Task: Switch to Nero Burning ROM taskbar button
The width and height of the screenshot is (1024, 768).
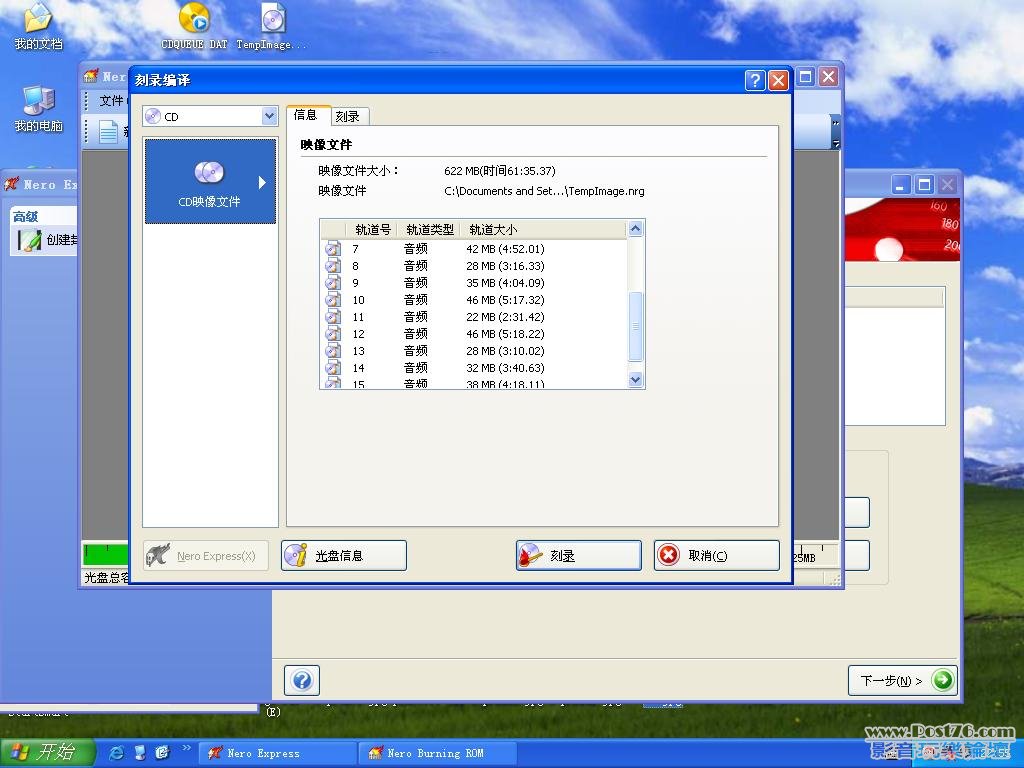Action: (437, 754)
